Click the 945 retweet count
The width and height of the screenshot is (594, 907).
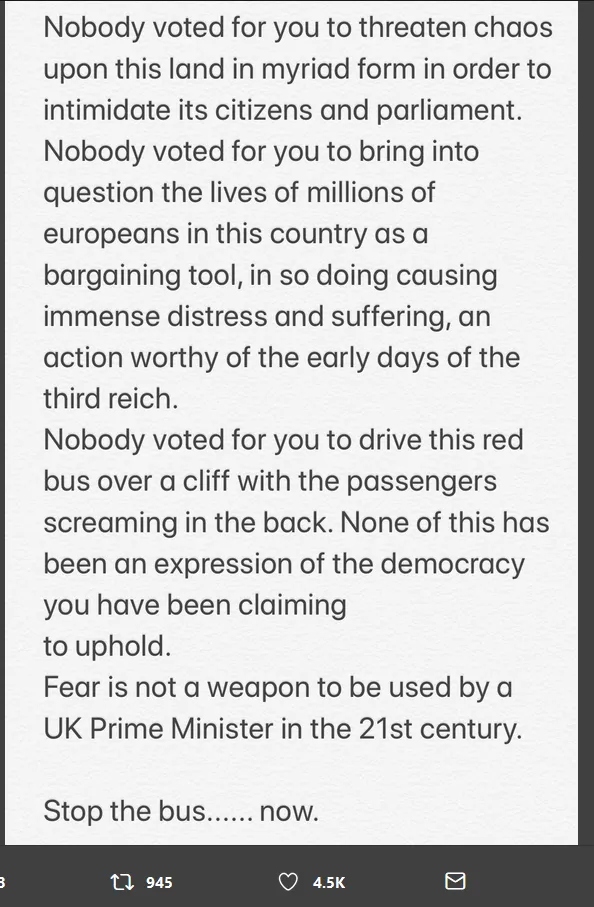point(159,882)
